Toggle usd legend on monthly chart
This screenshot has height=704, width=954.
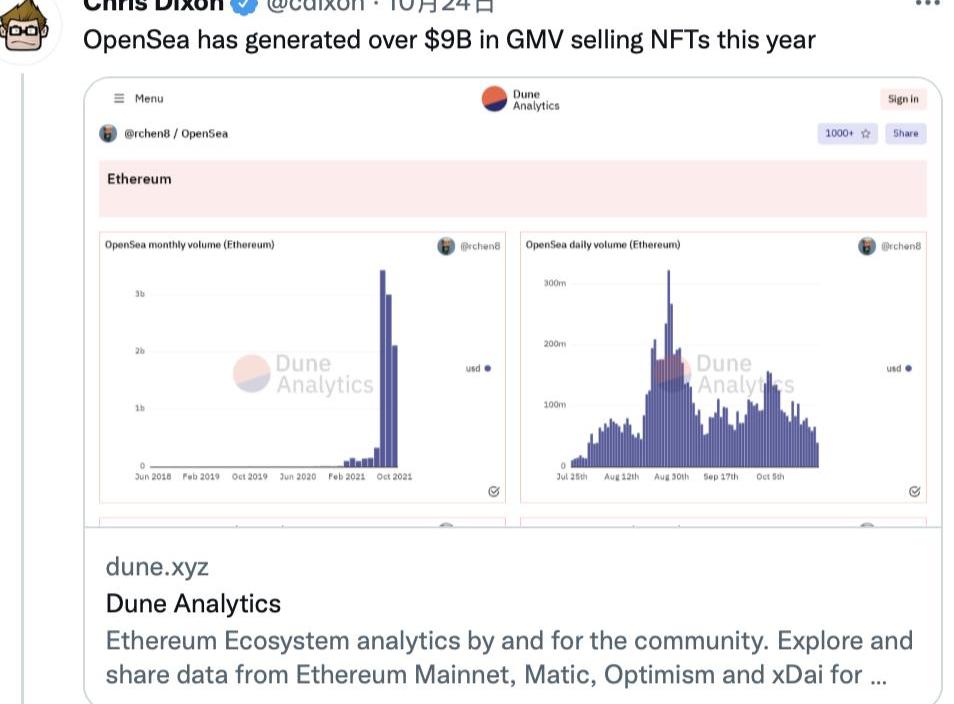[x=478, y=368]
